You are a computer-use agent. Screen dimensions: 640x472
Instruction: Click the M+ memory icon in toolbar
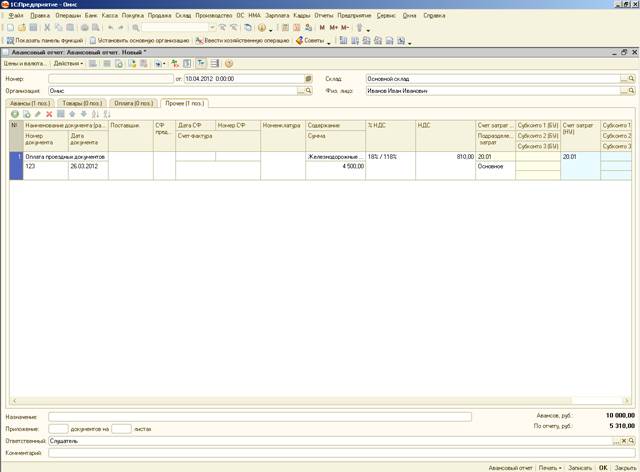pyautogui.click(x=333, y=28)
